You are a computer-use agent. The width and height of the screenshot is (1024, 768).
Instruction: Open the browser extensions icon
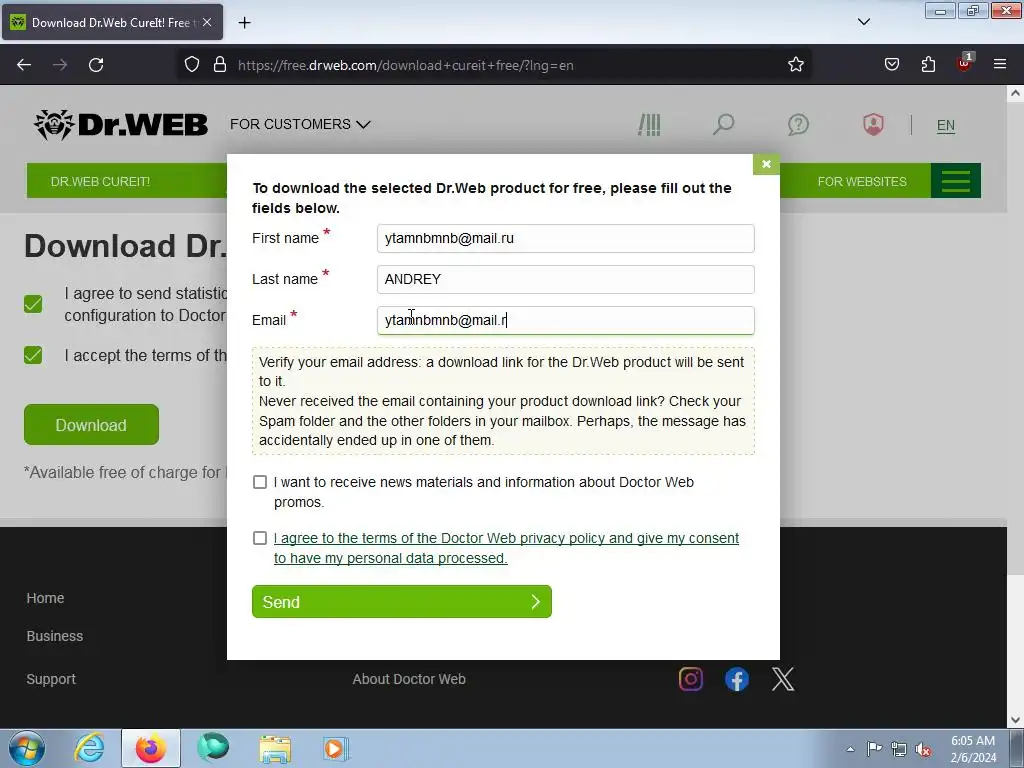(928, 65)
